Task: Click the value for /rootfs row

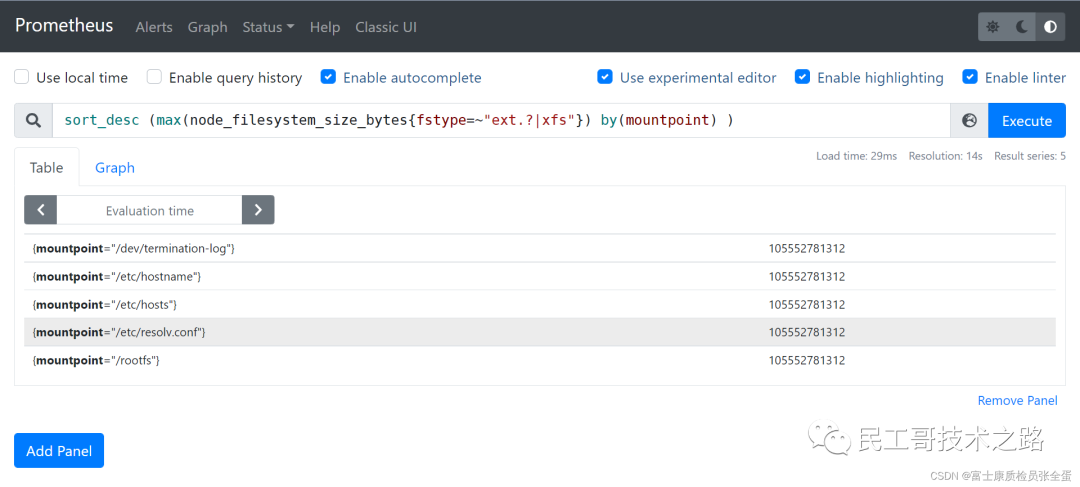Action: click(807, 360)
